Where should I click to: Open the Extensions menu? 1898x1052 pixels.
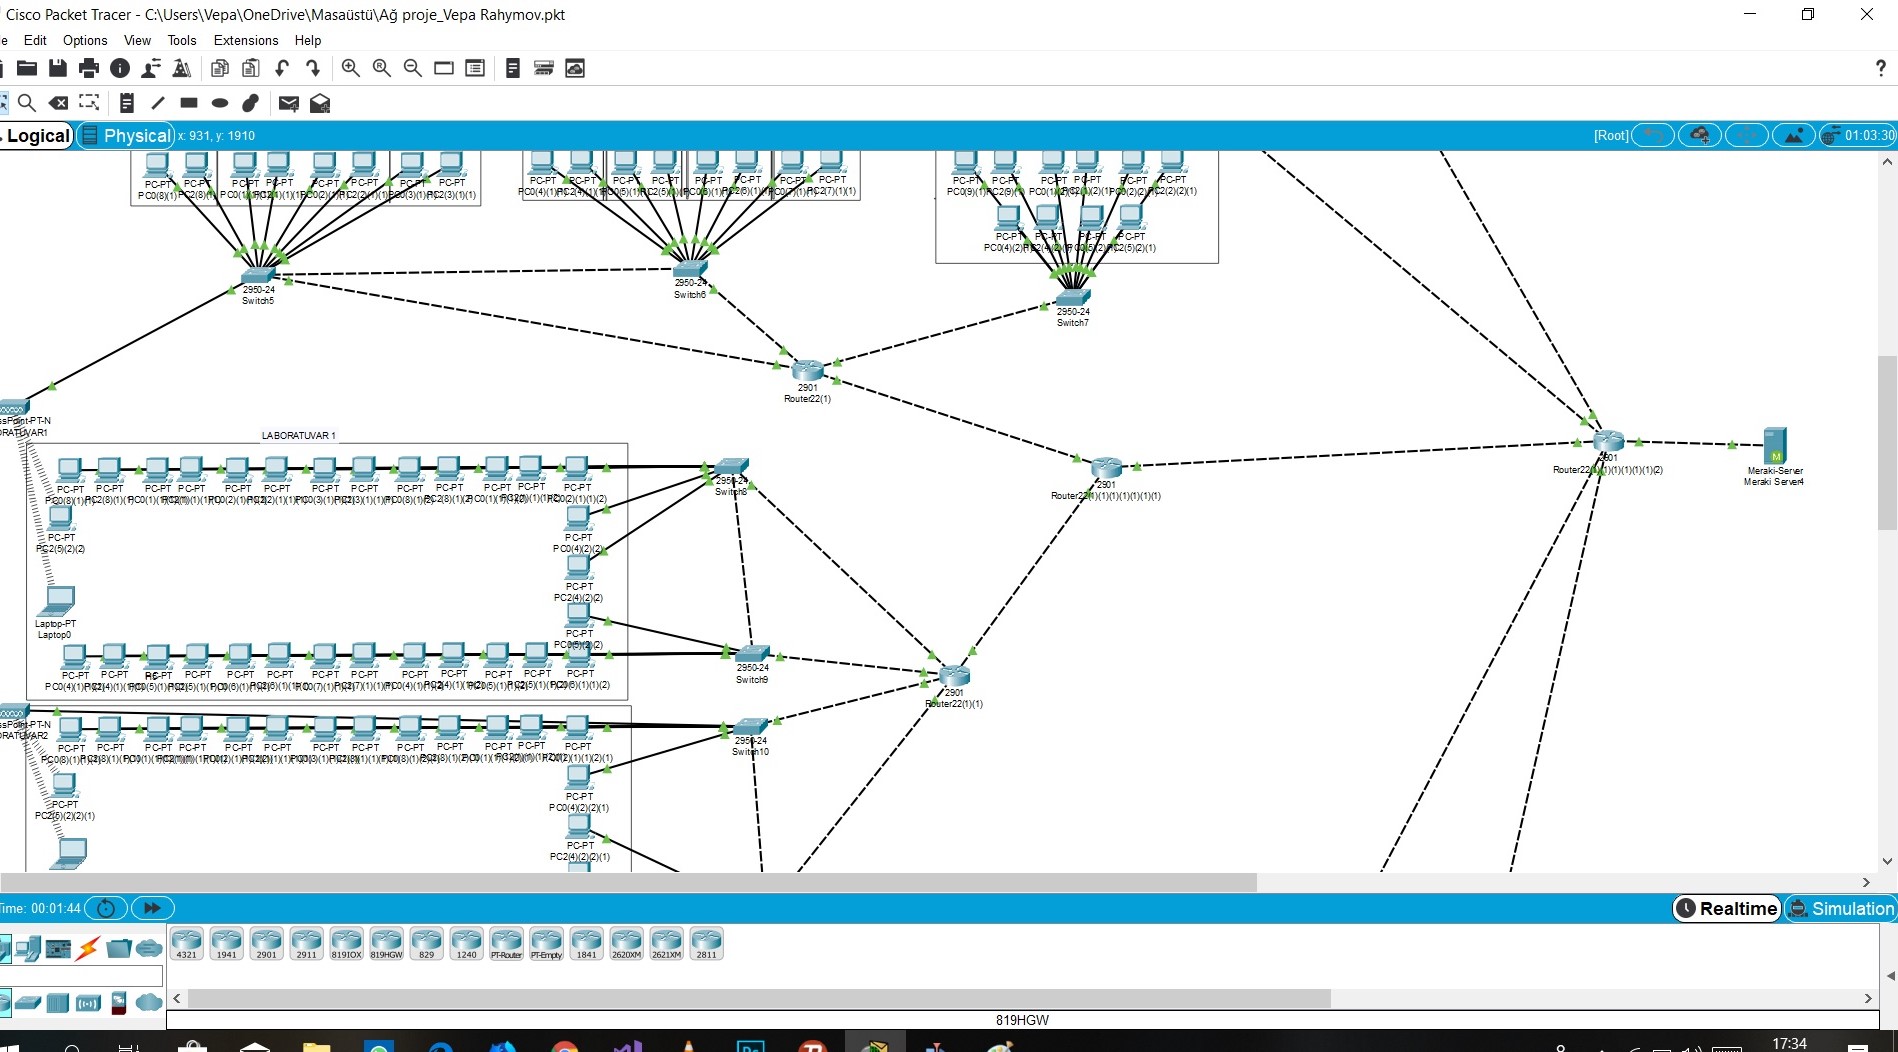pos(246,40)
